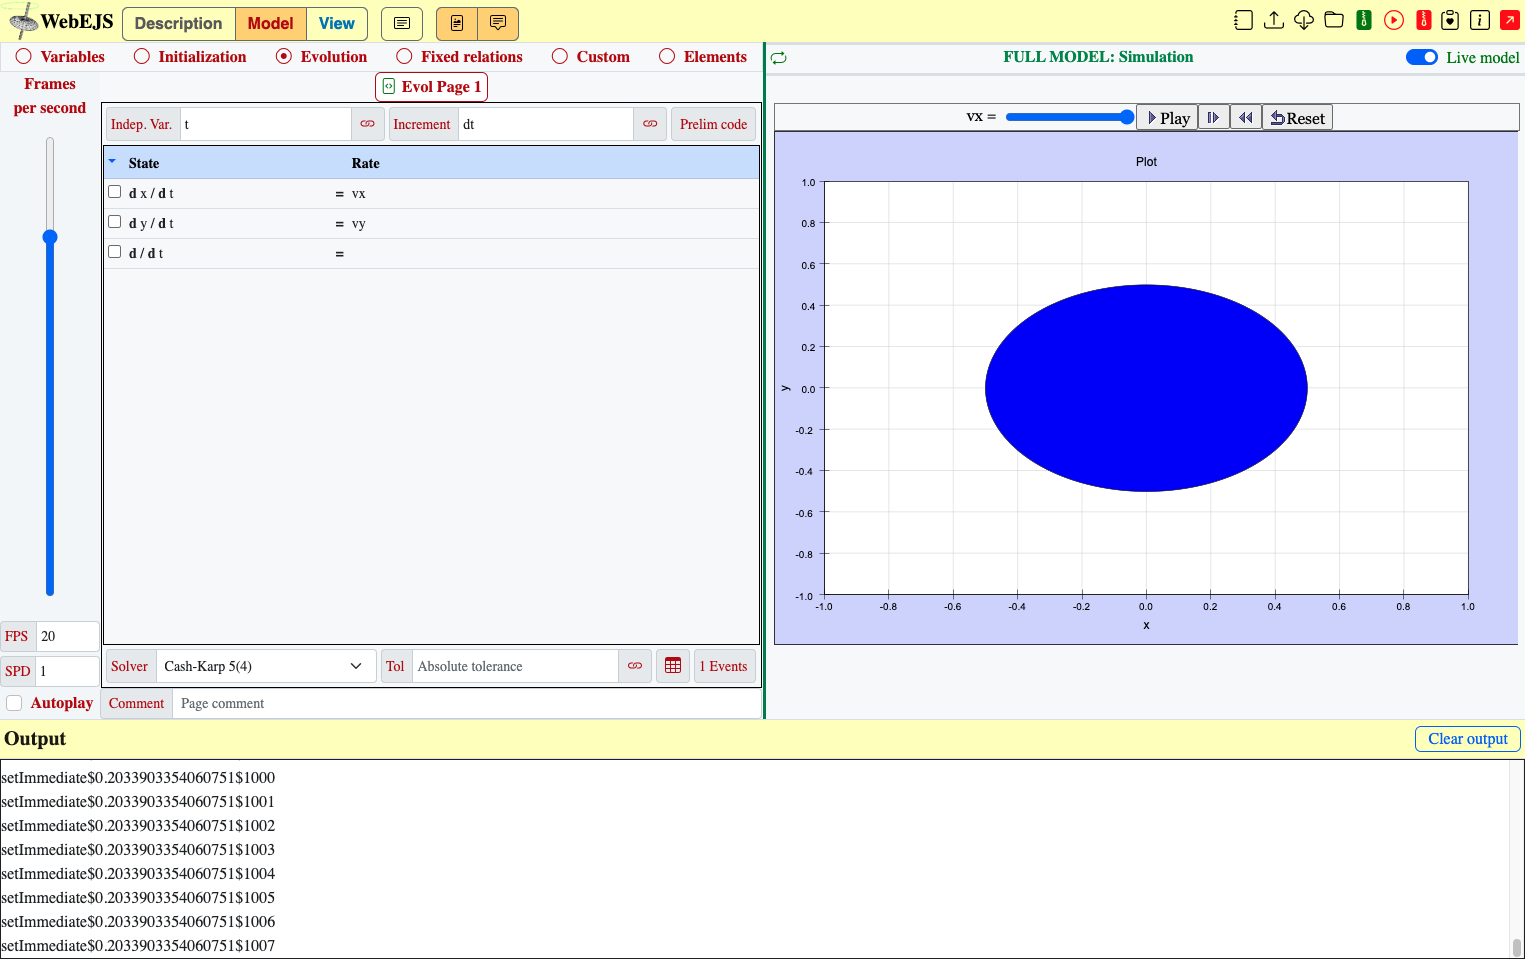Select the Elements radio button
This screenshot has height=959, width=1525.
tap(667, 57)
